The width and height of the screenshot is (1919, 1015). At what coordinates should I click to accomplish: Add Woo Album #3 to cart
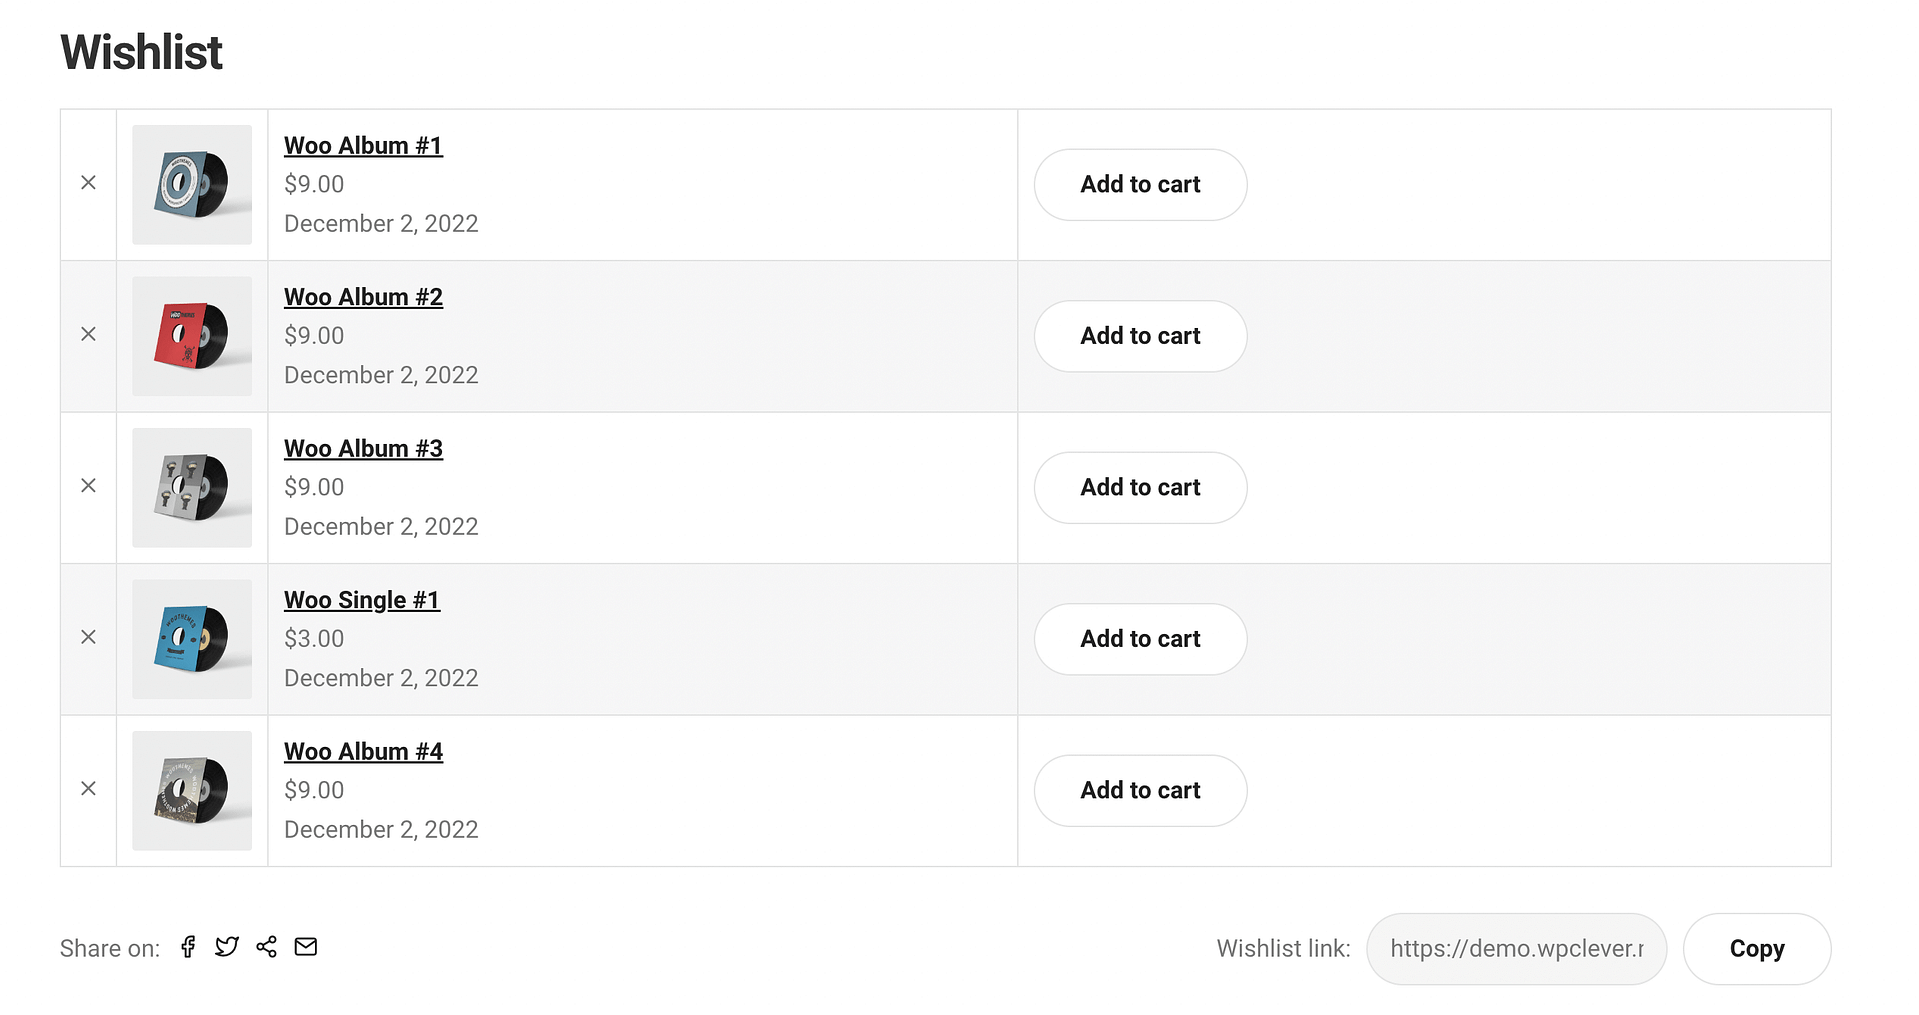click(x=1140, y=488)
